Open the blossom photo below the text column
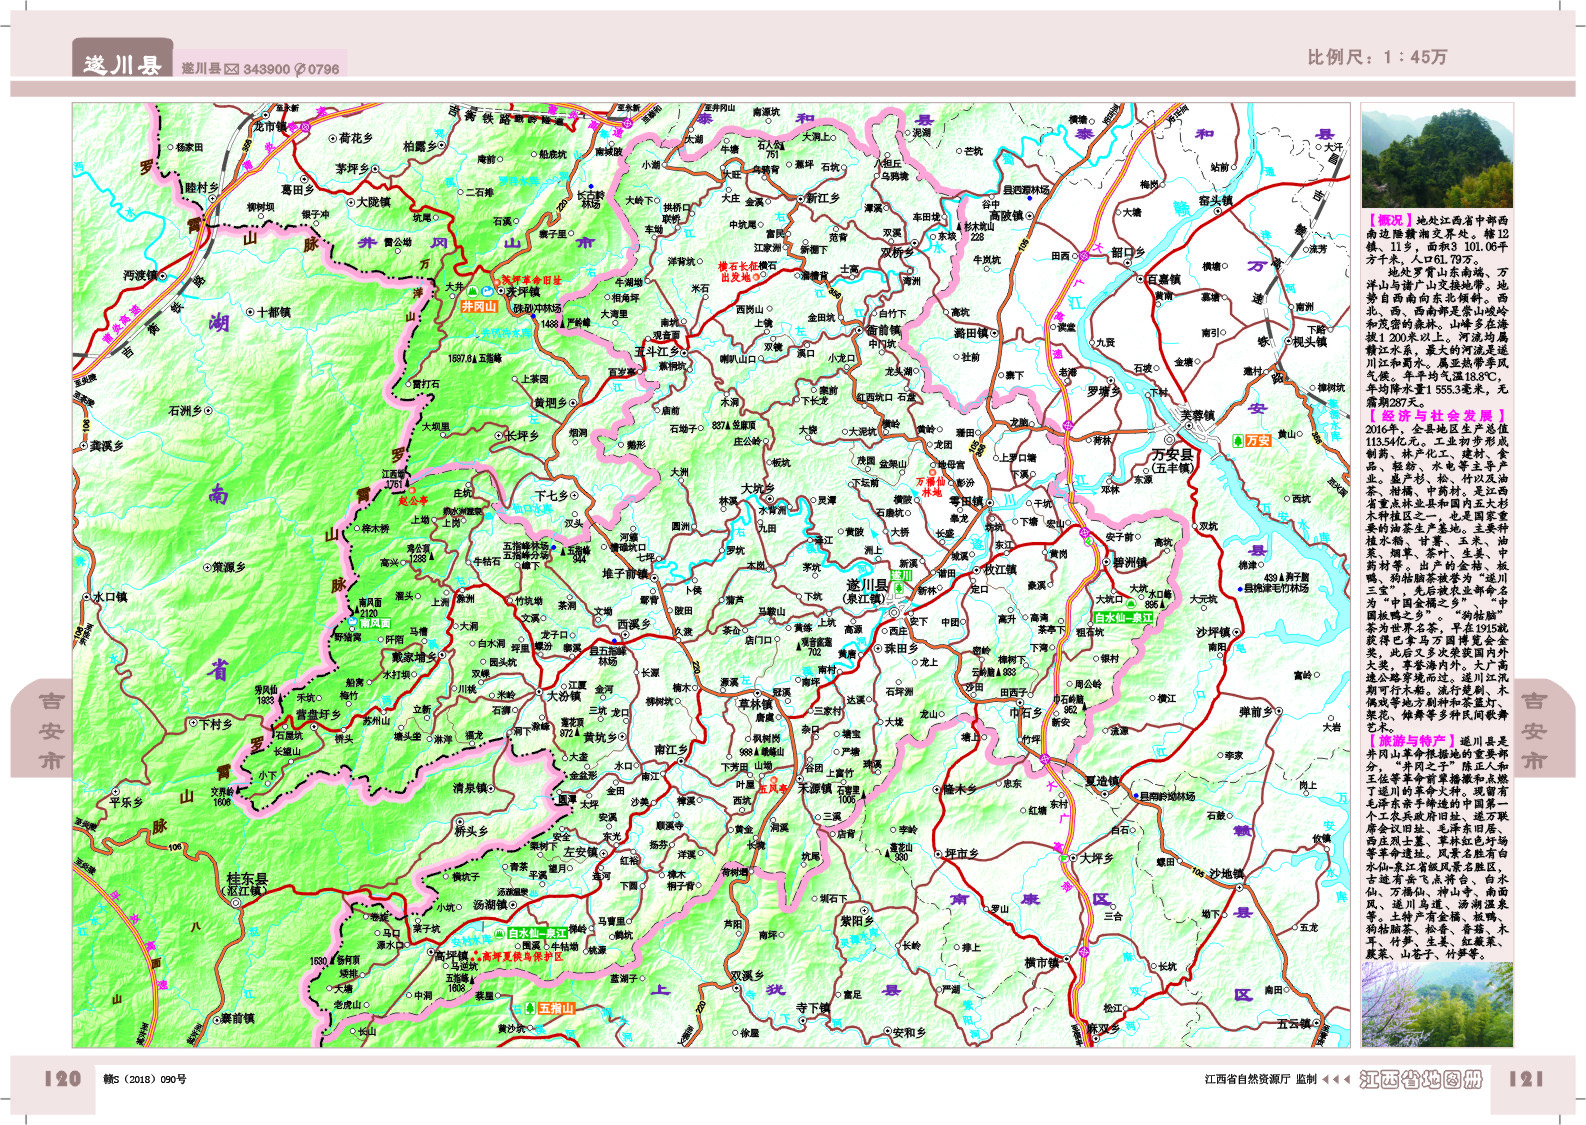Viewport: 1586px width, 1125px height. (x=1437, y=1004)
